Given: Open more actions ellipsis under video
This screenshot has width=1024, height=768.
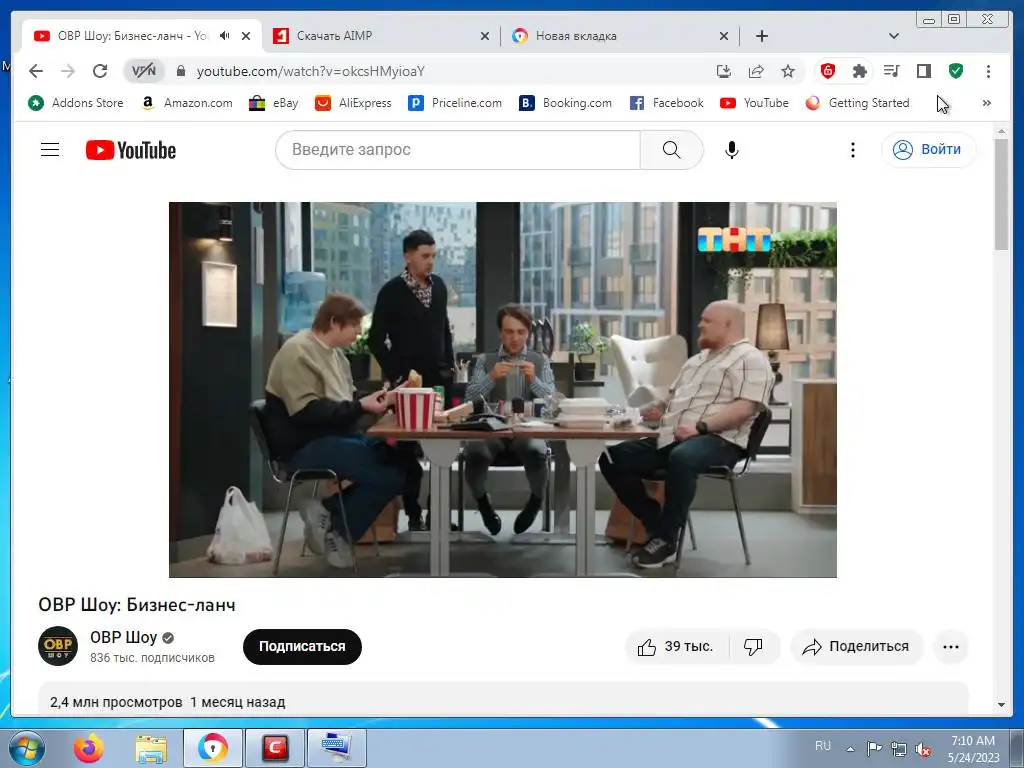Looking at the screenshot, I should pos(951,647).
